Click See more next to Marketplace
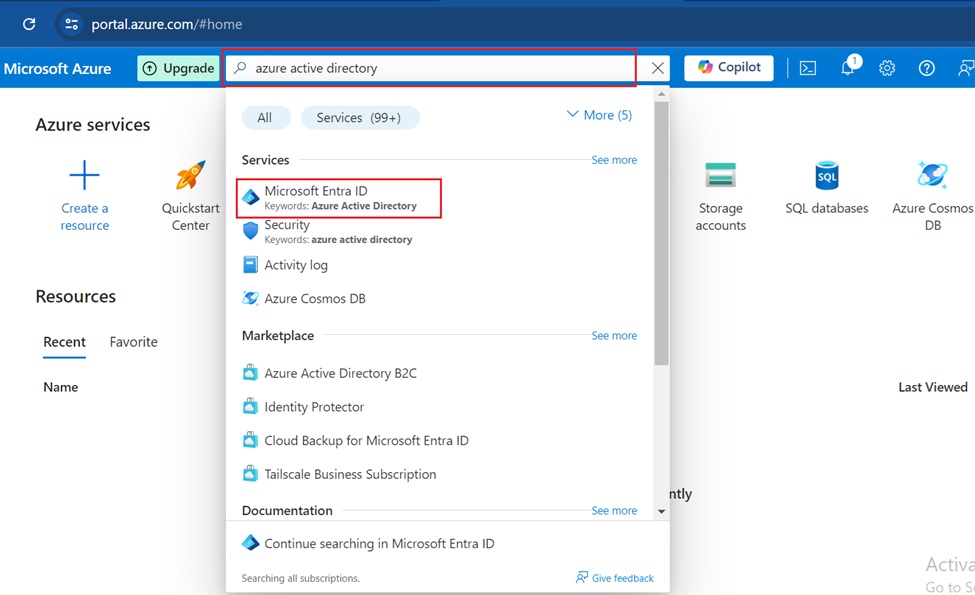Viewport: 975px width, 595px height. [x=614, y=335]
